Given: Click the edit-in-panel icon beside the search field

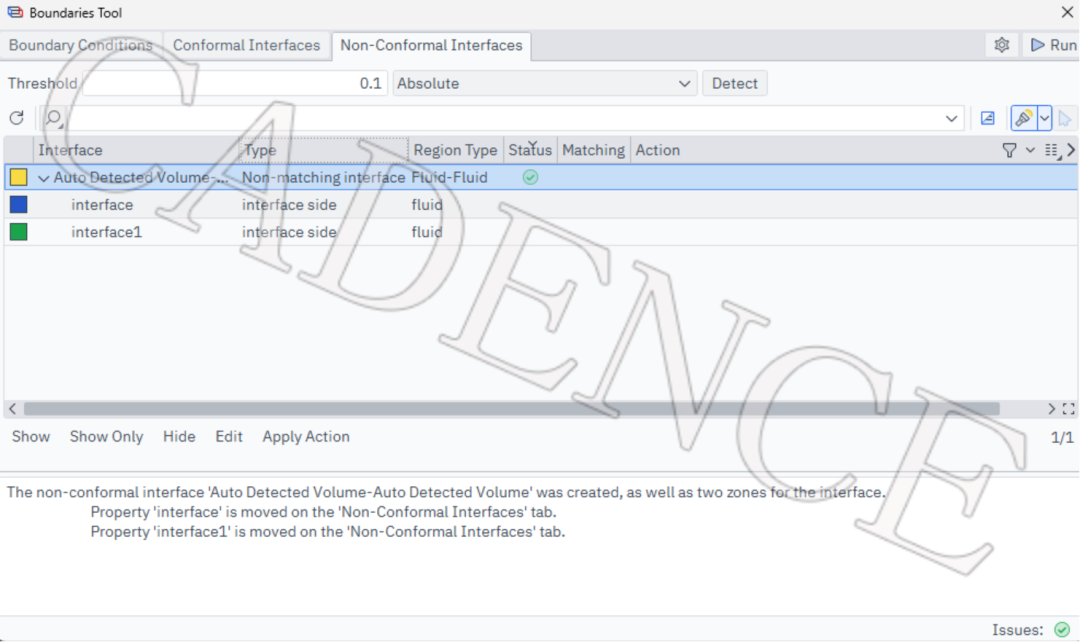Looking at the screenshot, I should tap(988, 118).
